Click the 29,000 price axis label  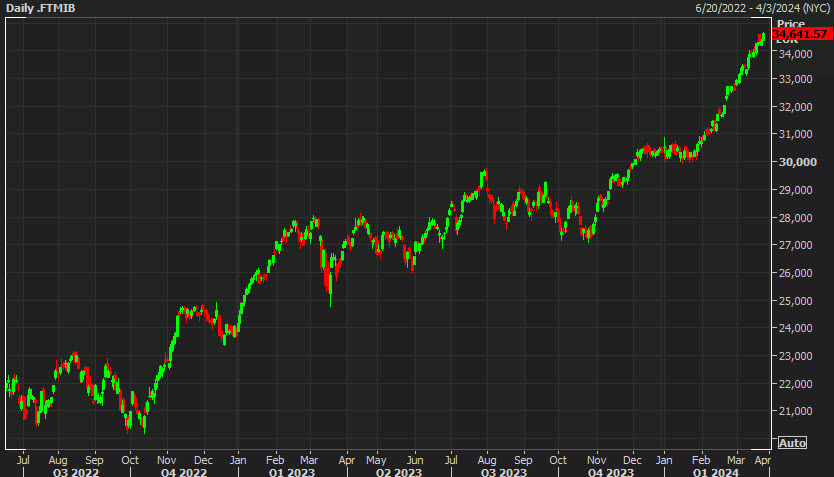pos(795,190)
